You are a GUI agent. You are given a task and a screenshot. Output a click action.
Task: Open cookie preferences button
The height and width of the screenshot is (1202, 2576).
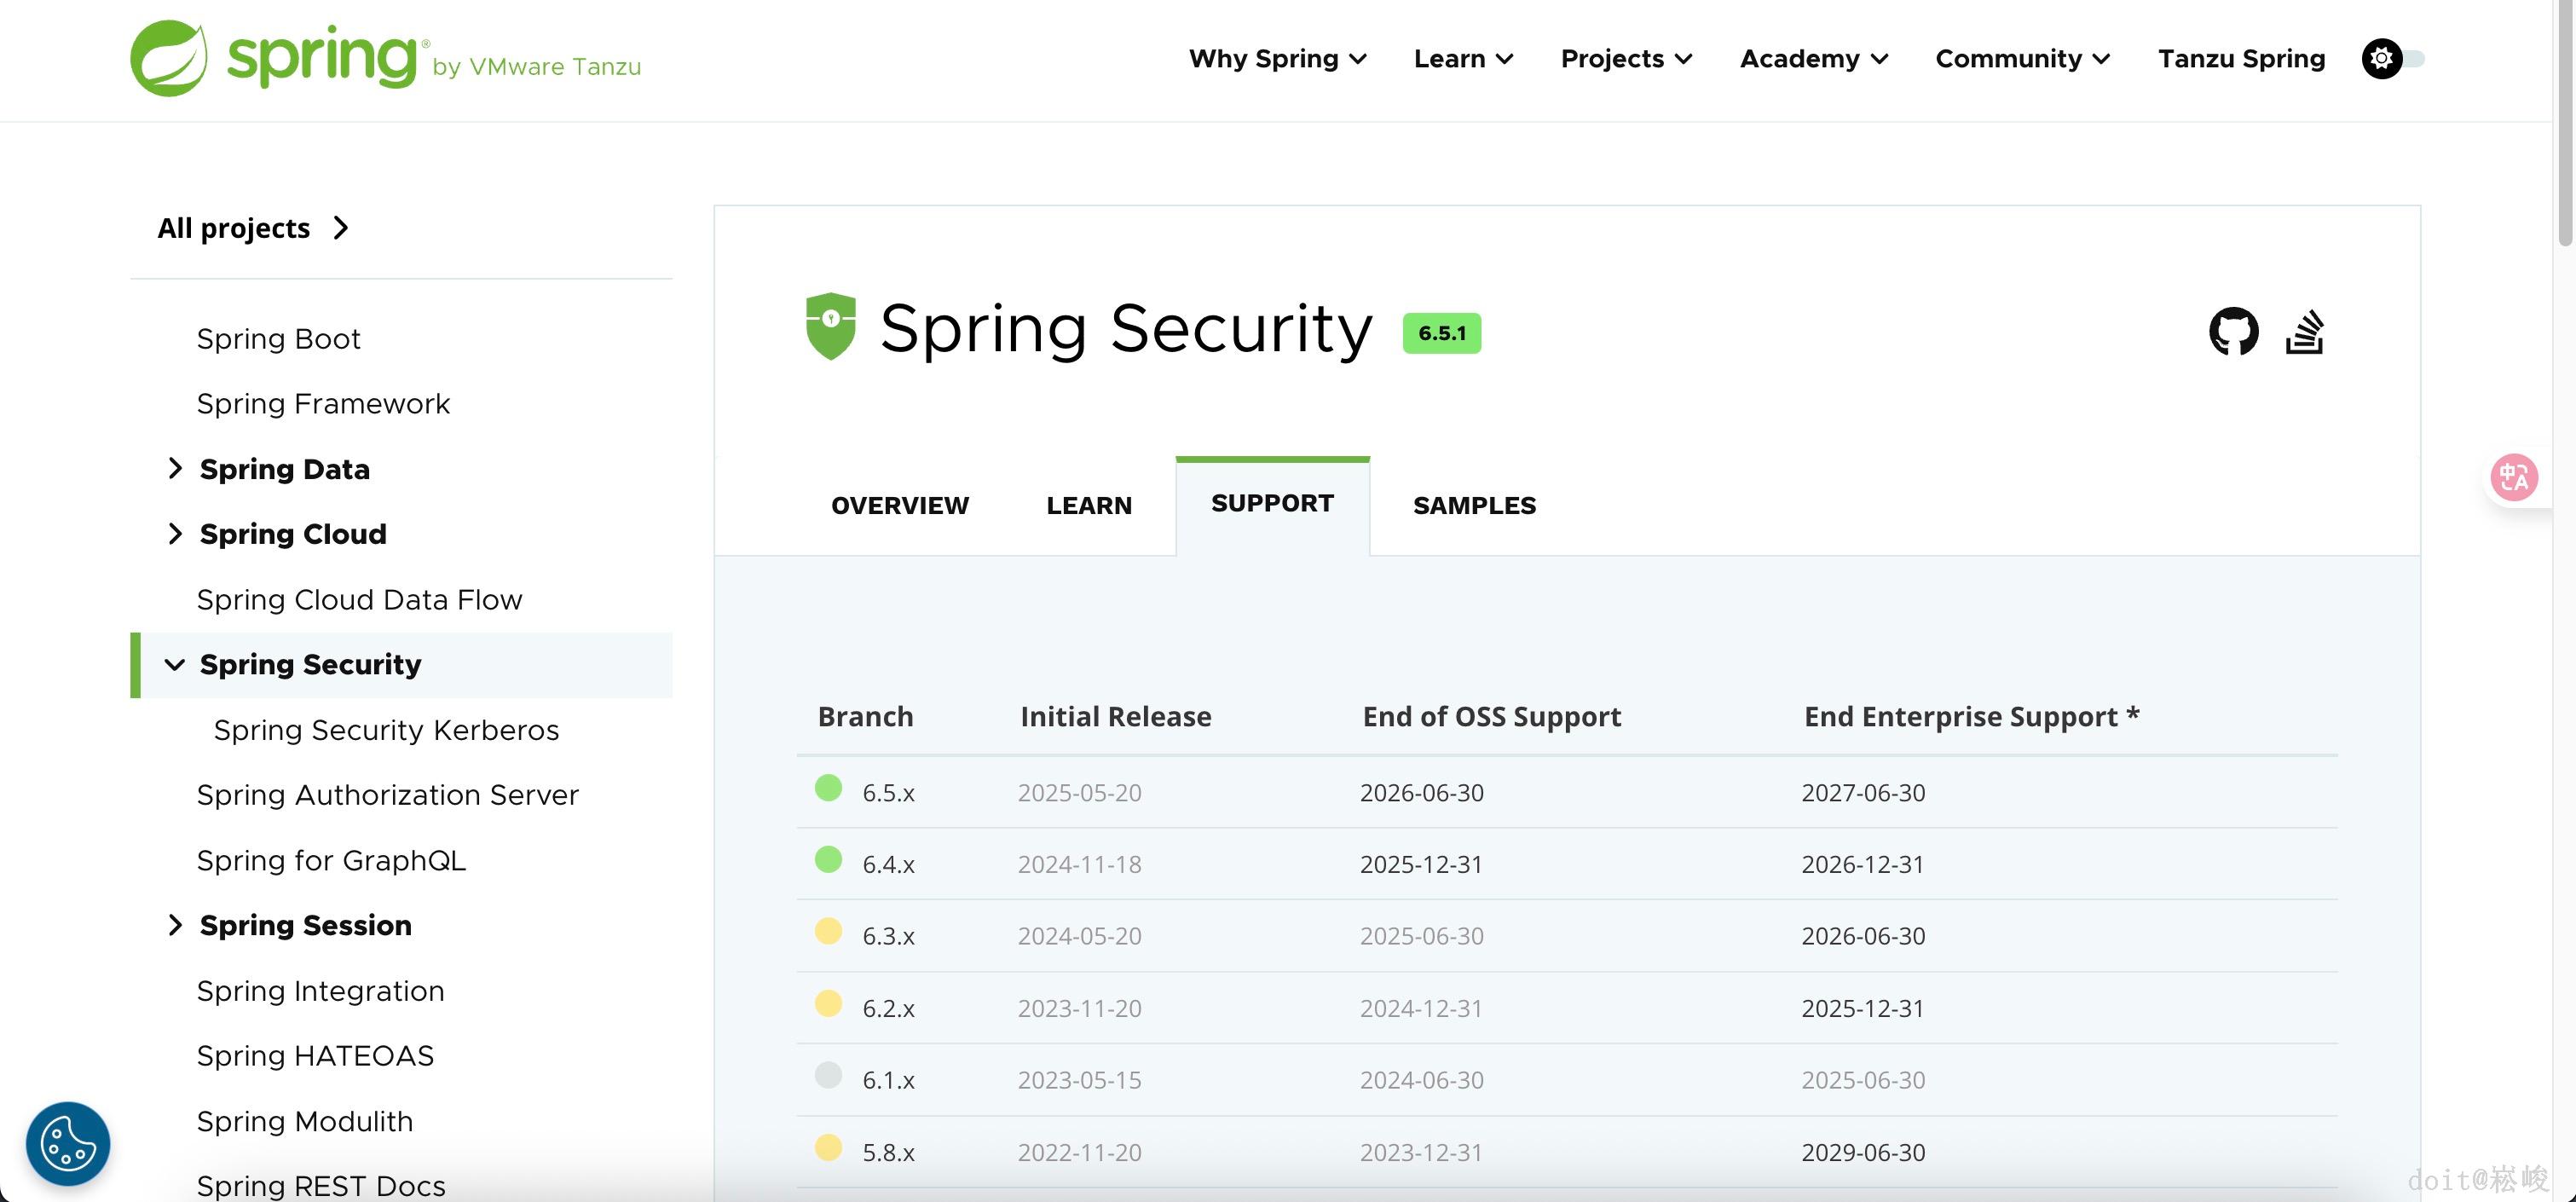pos(68,1143)
